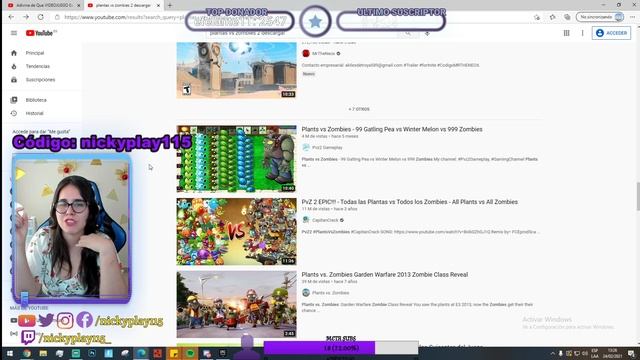Click the page vertical scrollbar thumb
The width and height of the screenshot is (640, 360).
(x=638, y=197)
